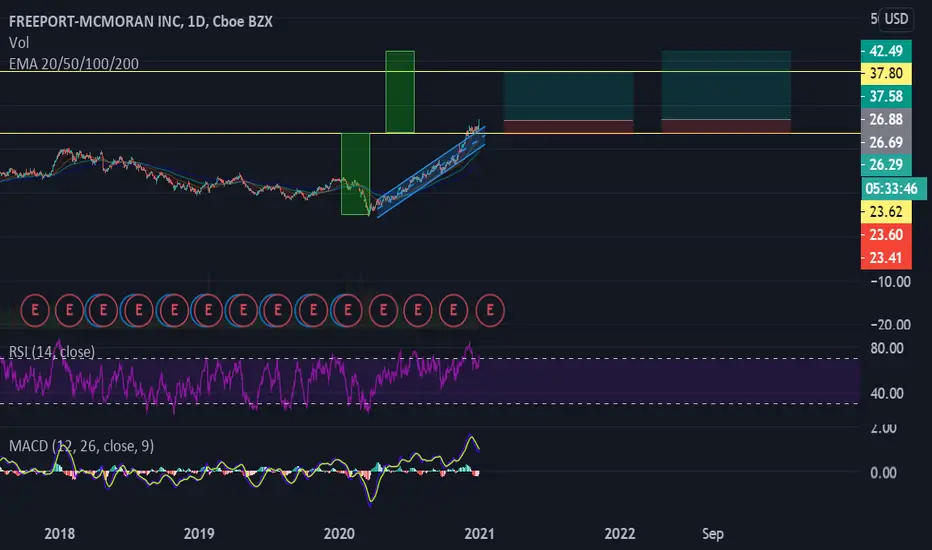The height and width of the screenshot is (550, 932).
Task: Select the tall green rectangle above 26.69 line
Action: click(x=400, y=92)
